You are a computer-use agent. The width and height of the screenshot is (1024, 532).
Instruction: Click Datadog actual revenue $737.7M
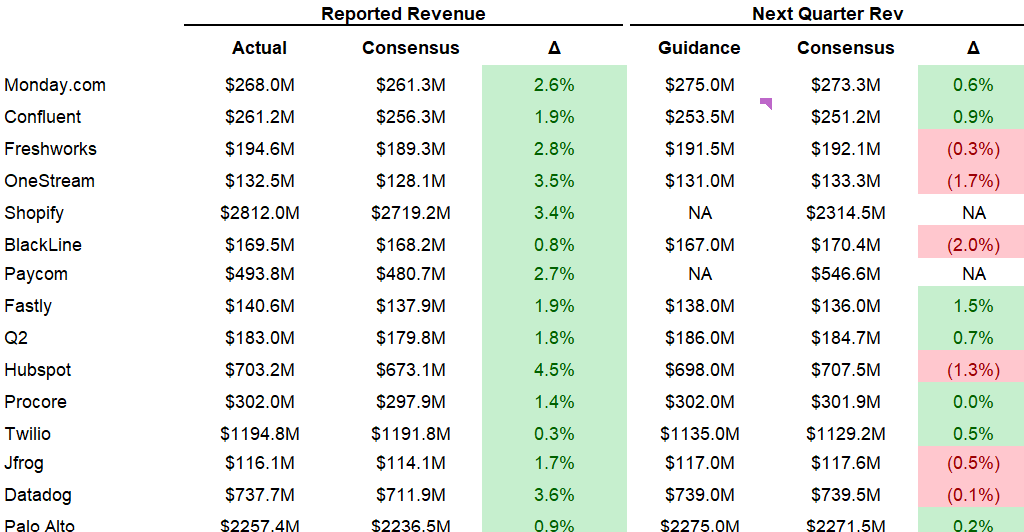pos(260,495)
